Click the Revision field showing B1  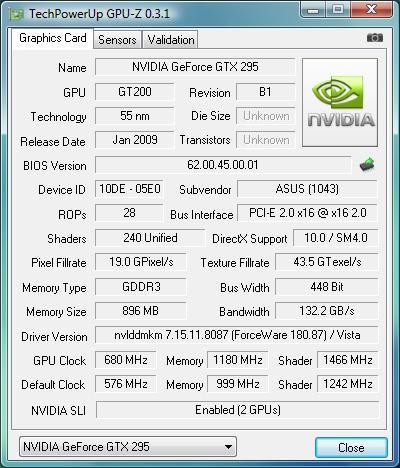(266, 92)
